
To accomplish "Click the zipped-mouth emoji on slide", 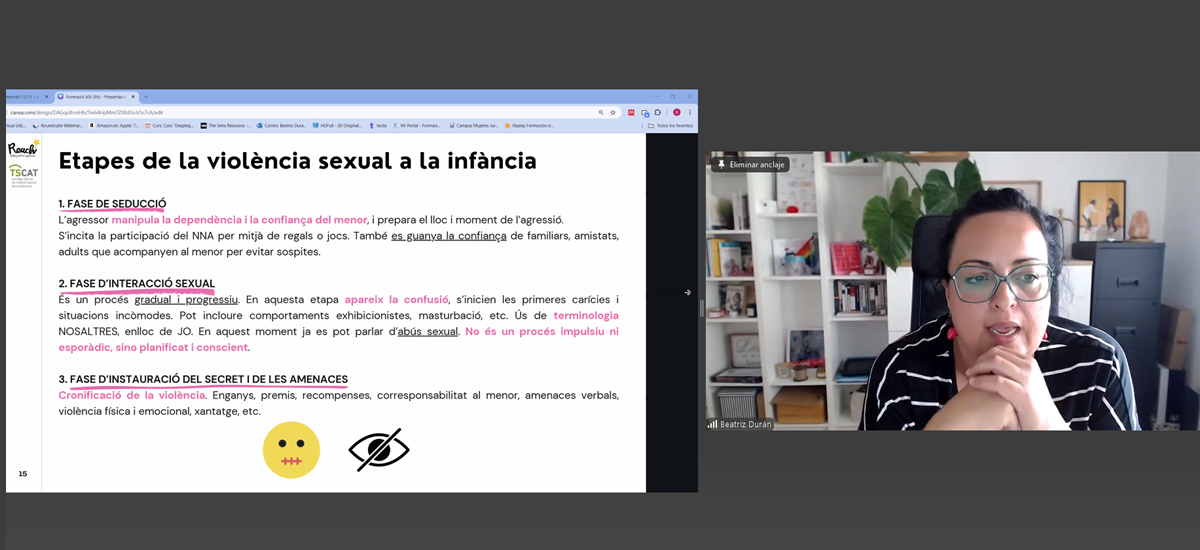I will point(291,450).
